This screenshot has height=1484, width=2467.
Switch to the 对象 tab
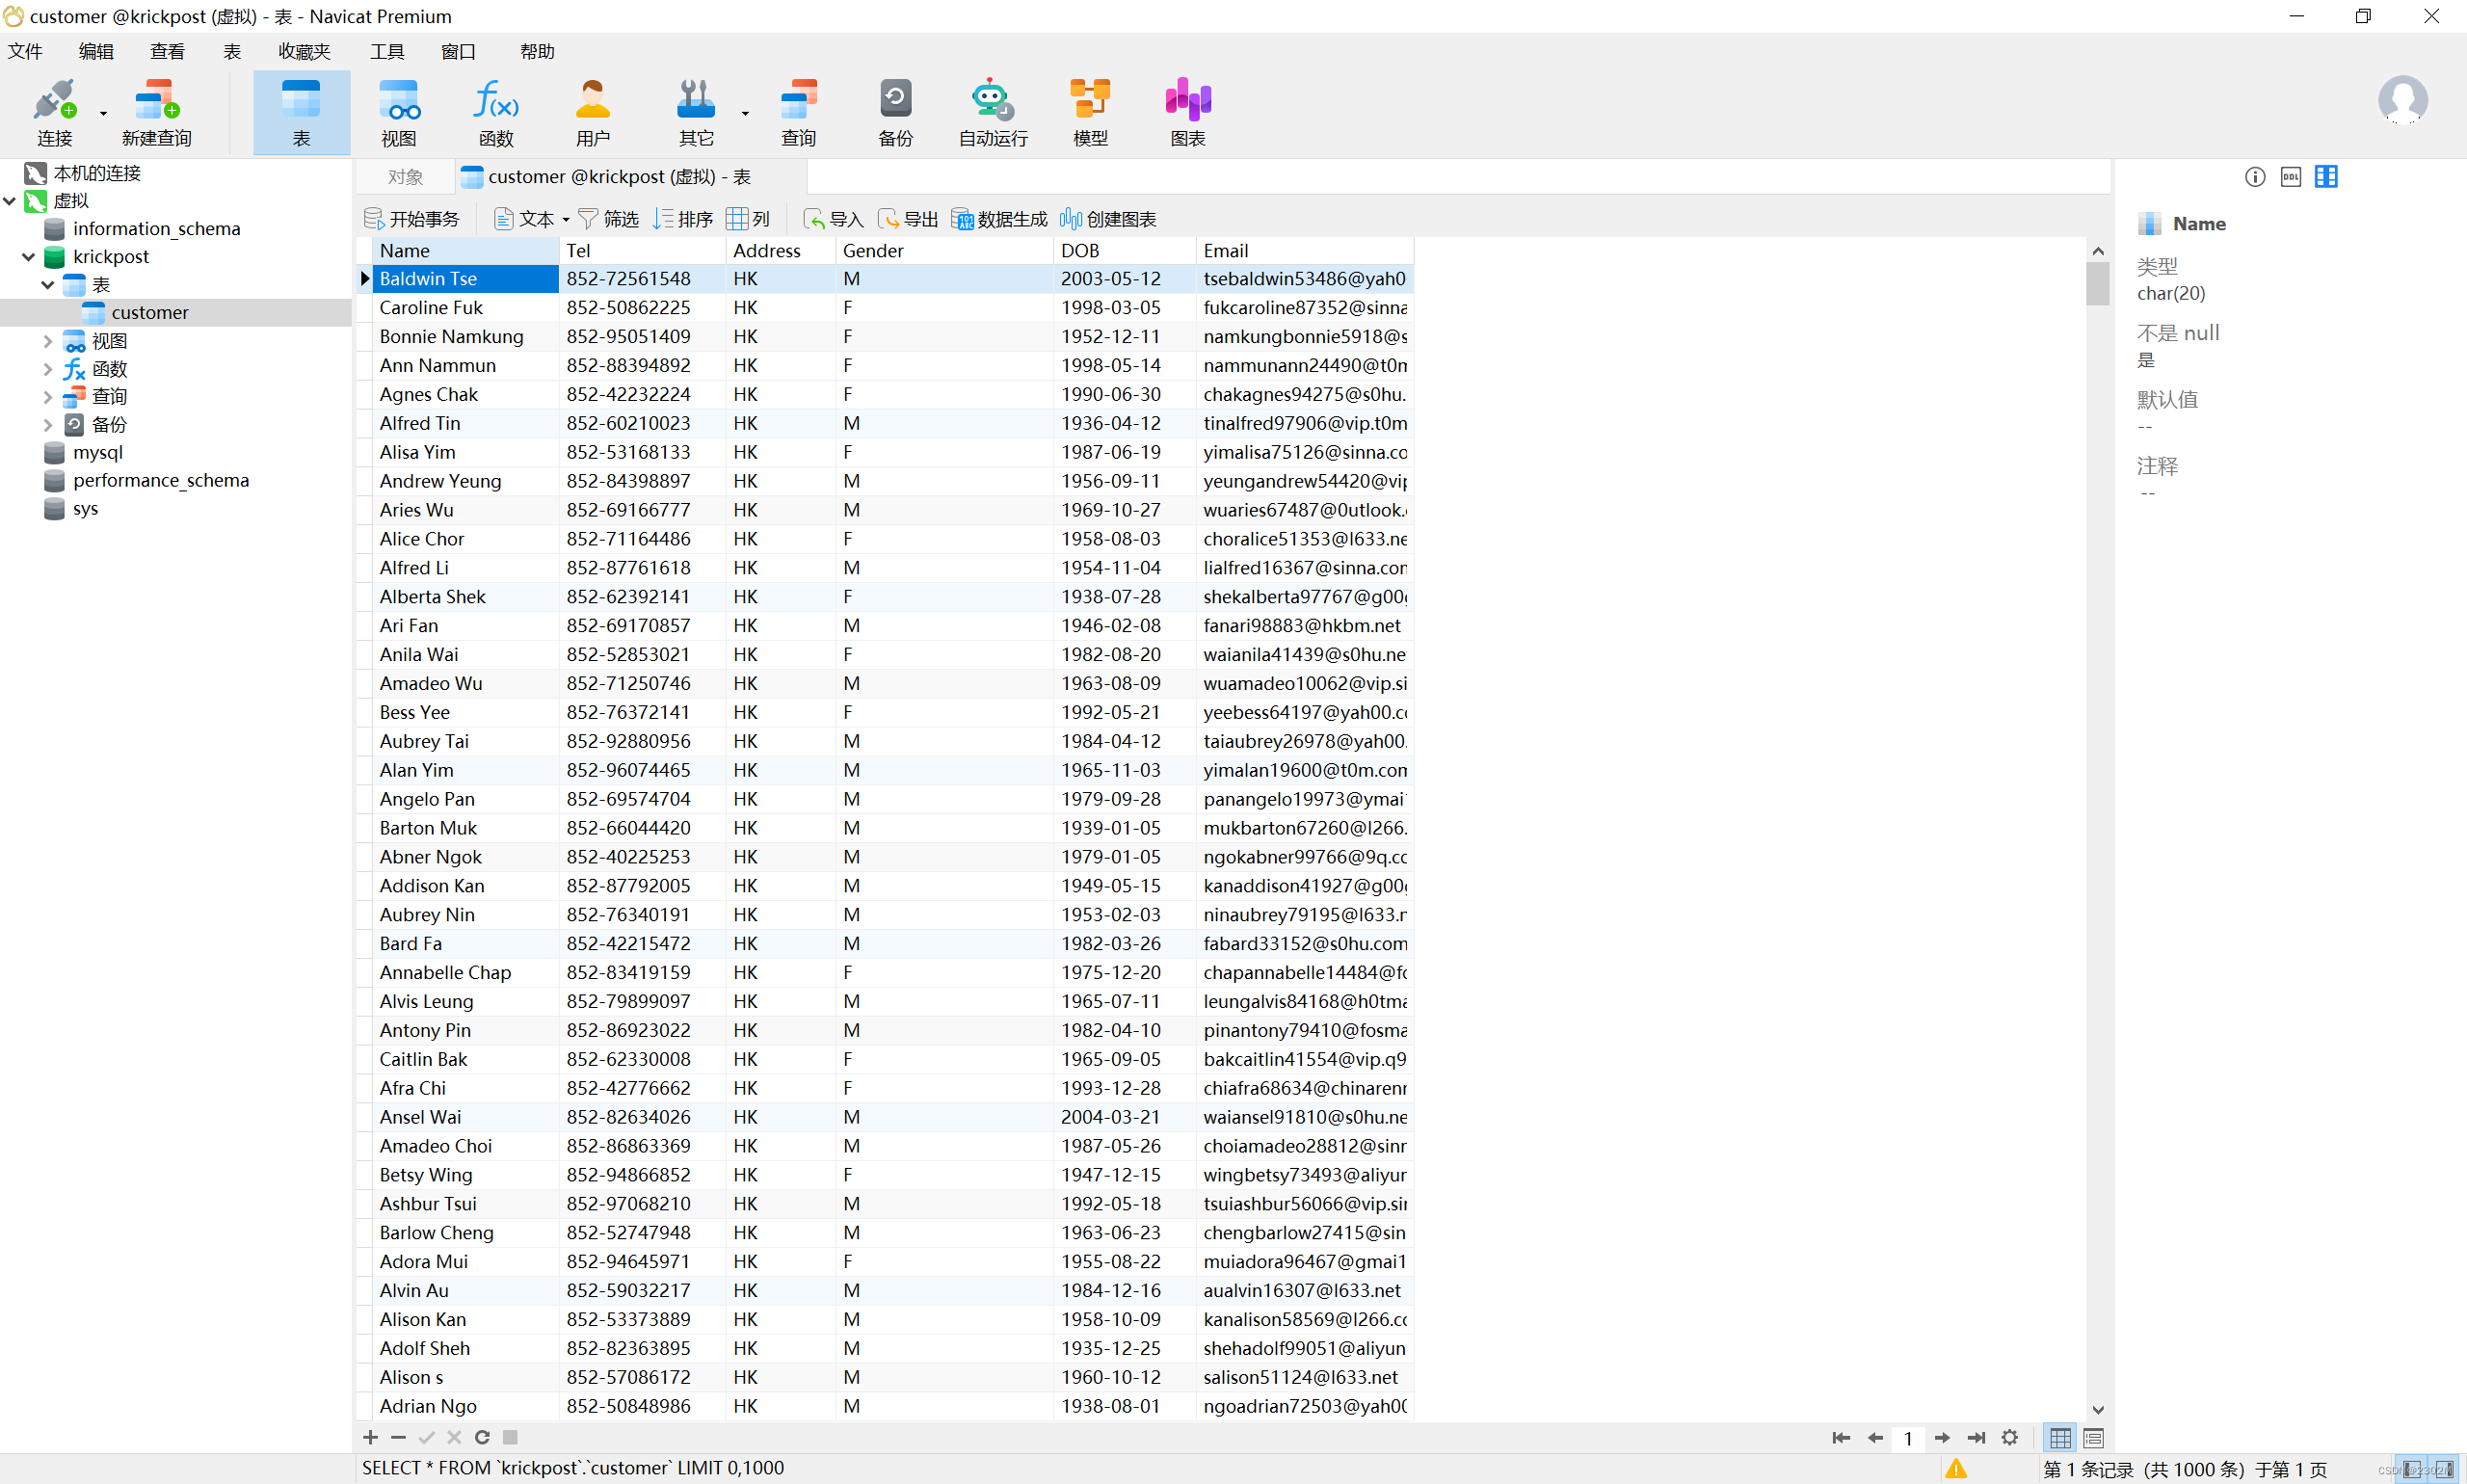[405, 177]
